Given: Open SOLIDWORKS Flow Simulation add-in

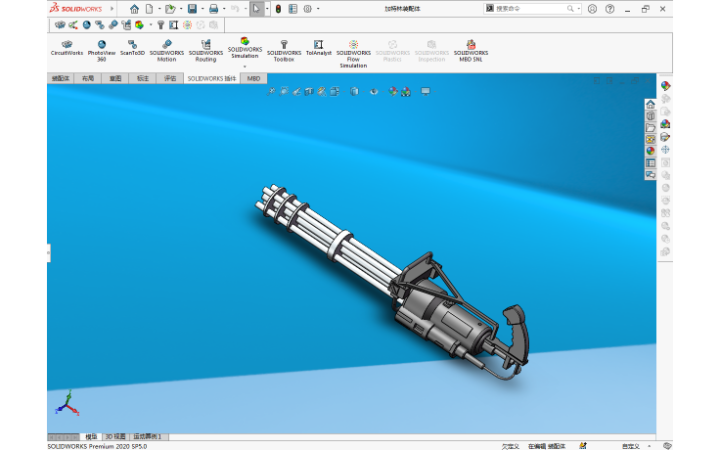Looking at the screenshot, I should click(x=353, y=50).
